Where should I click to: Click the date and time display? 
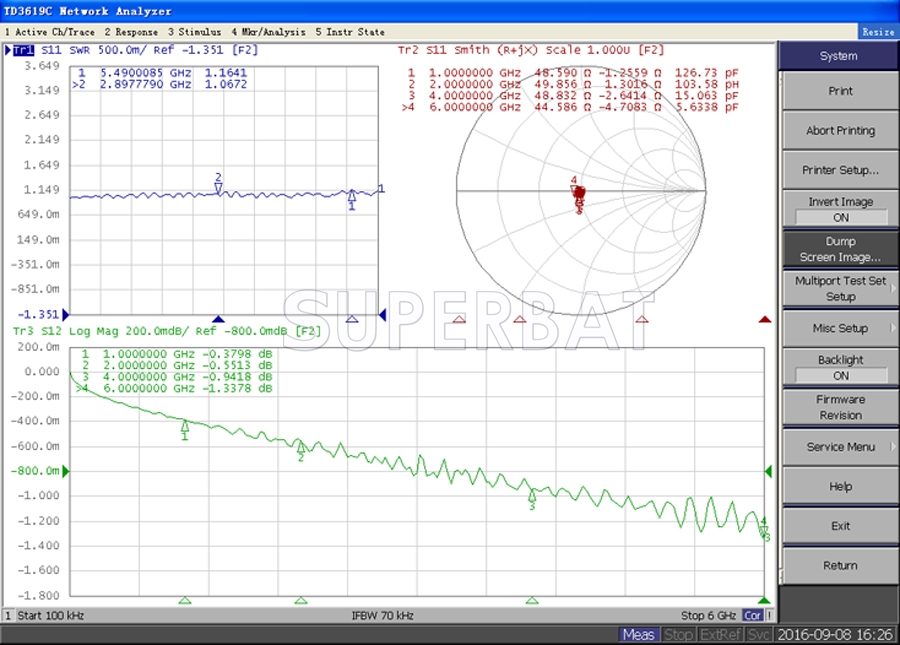(835, 635)
